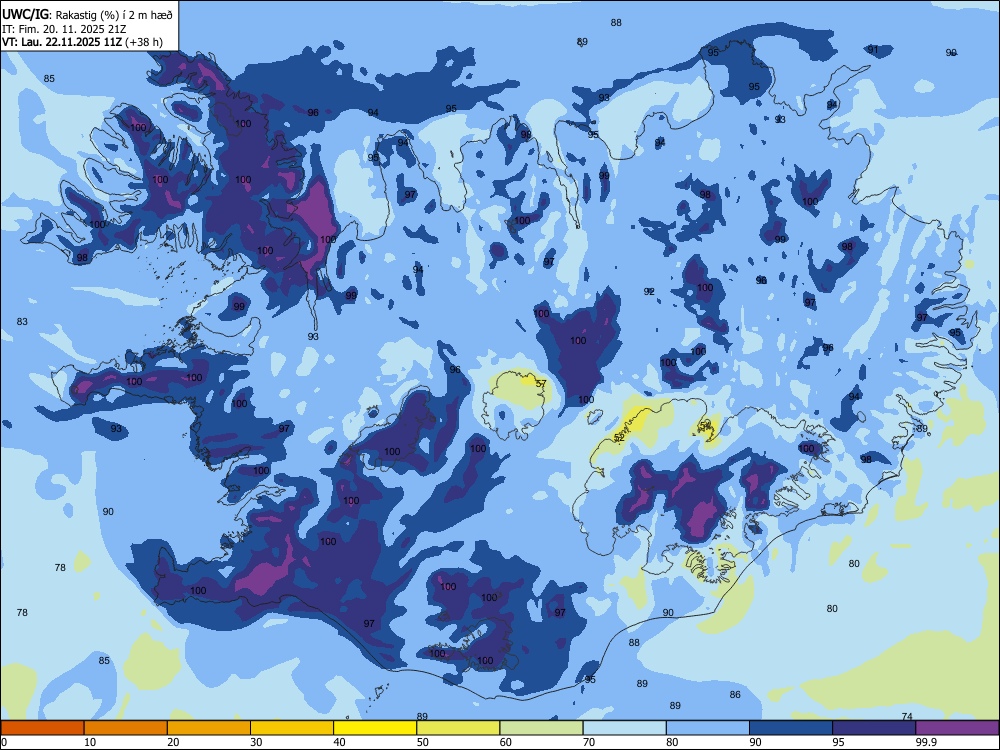This screenshot has width=1000, height=750.
Task: Click the light green 60–70 legend swatch
Action: click(x=541, y=728)
